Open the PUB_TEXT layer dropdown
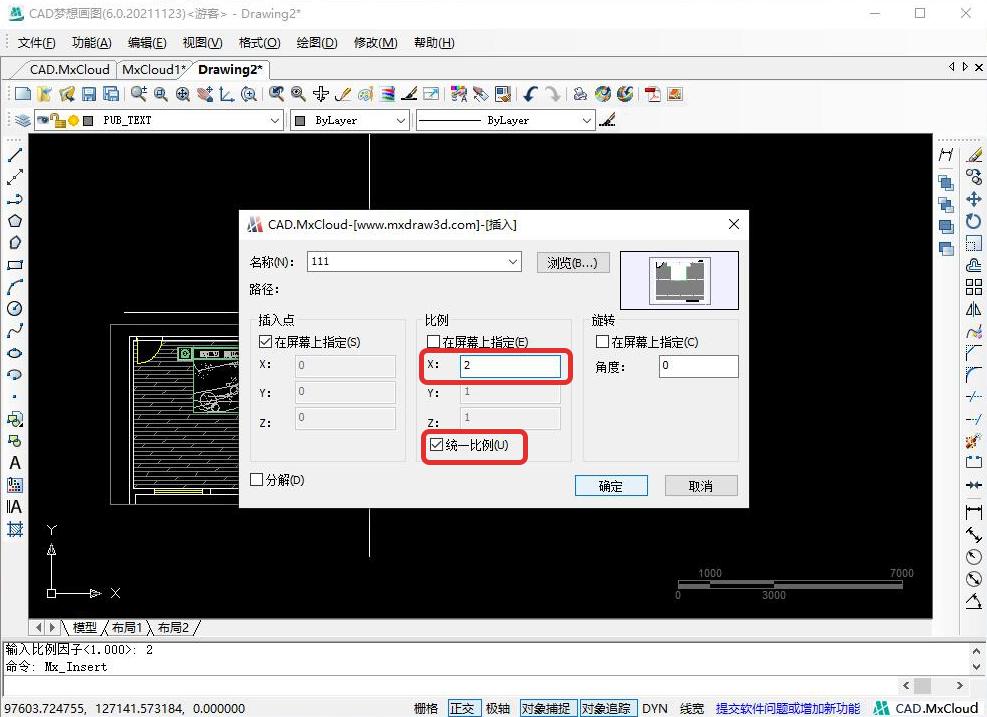 [x=275, y=120]
